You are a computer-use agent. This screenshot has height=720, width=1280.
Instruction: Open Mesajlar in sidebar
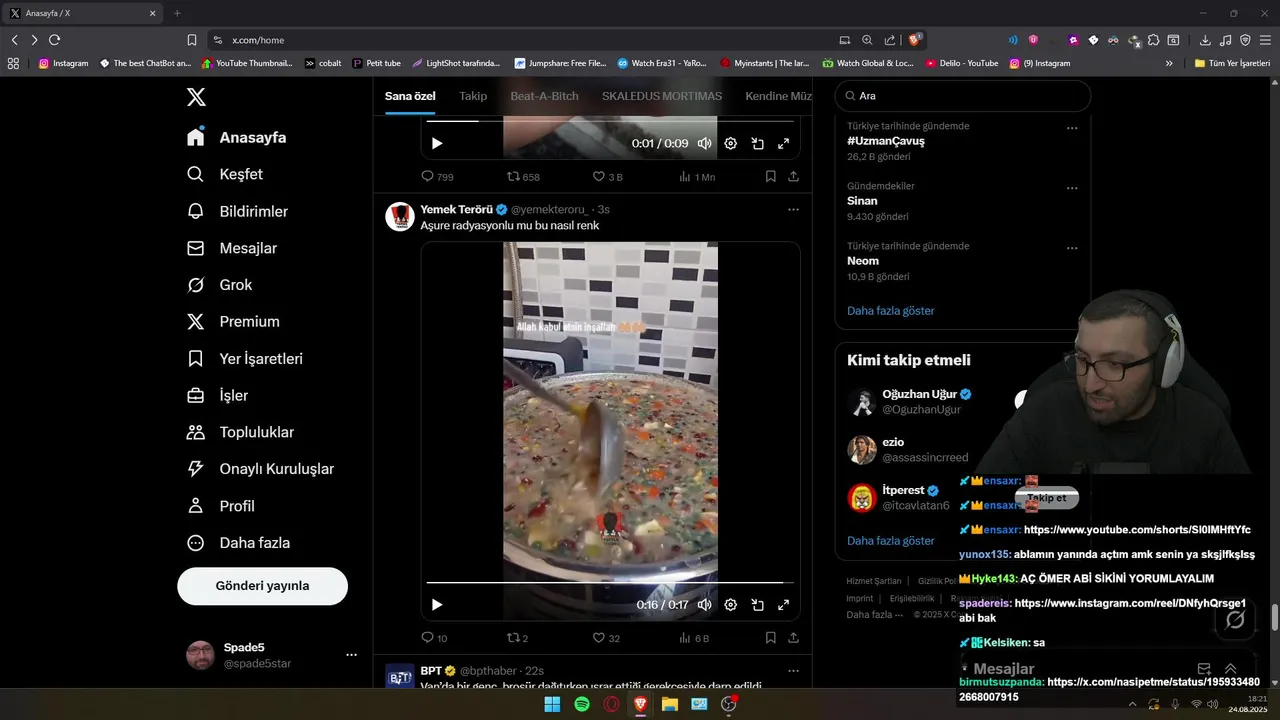tap(232, 248)
